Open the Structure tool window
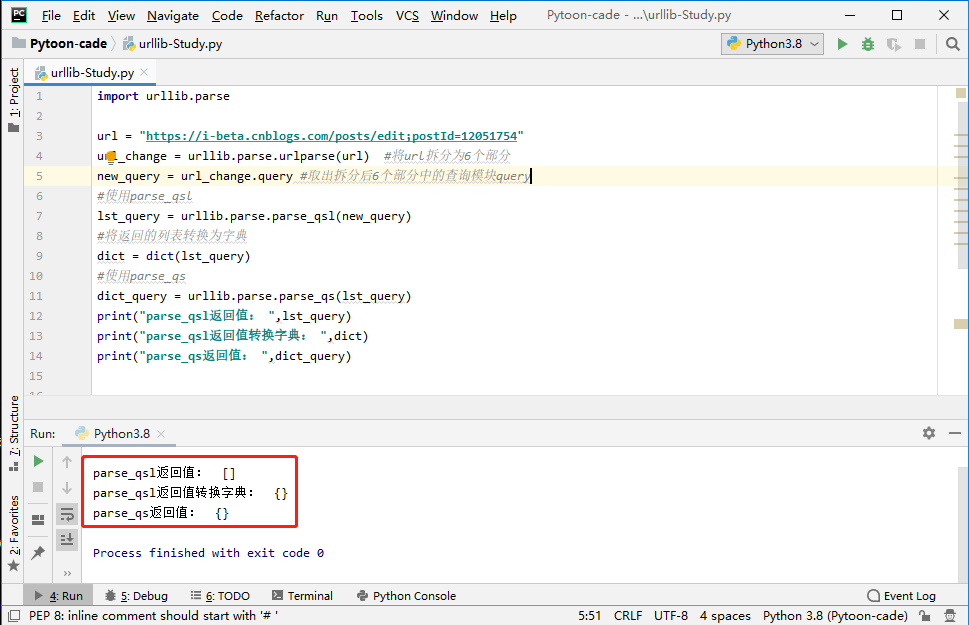Image resolution: width=969 pixels, height=625 pixels. [14, 433]
